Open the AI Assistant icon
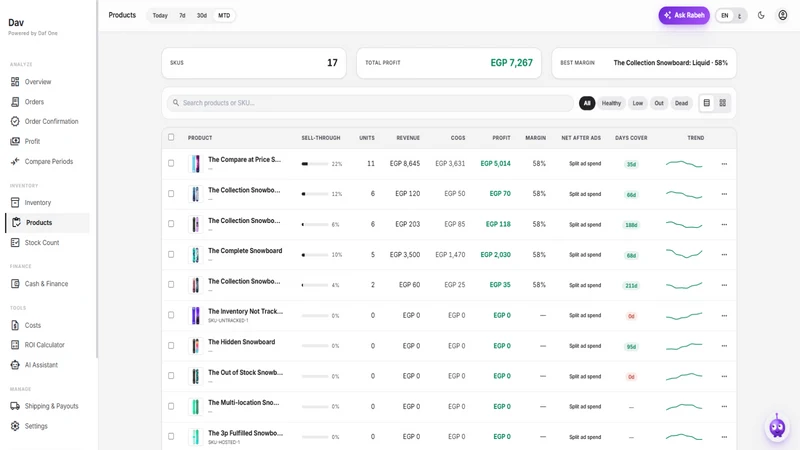The image size is (800, 450). (15, 365)
